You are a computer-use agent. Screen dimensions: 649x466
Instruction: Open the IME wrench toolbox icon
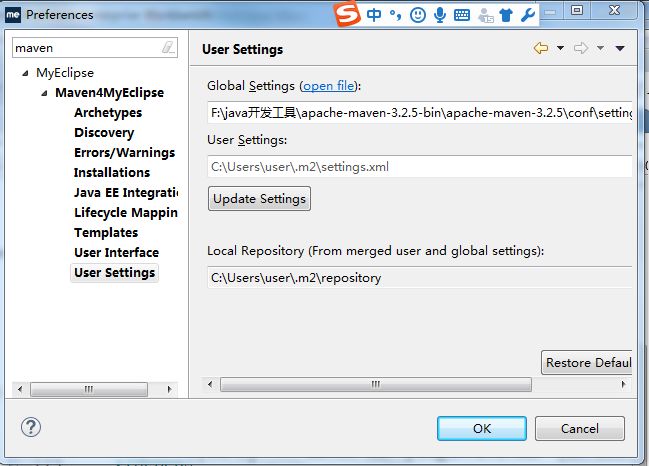528,15
